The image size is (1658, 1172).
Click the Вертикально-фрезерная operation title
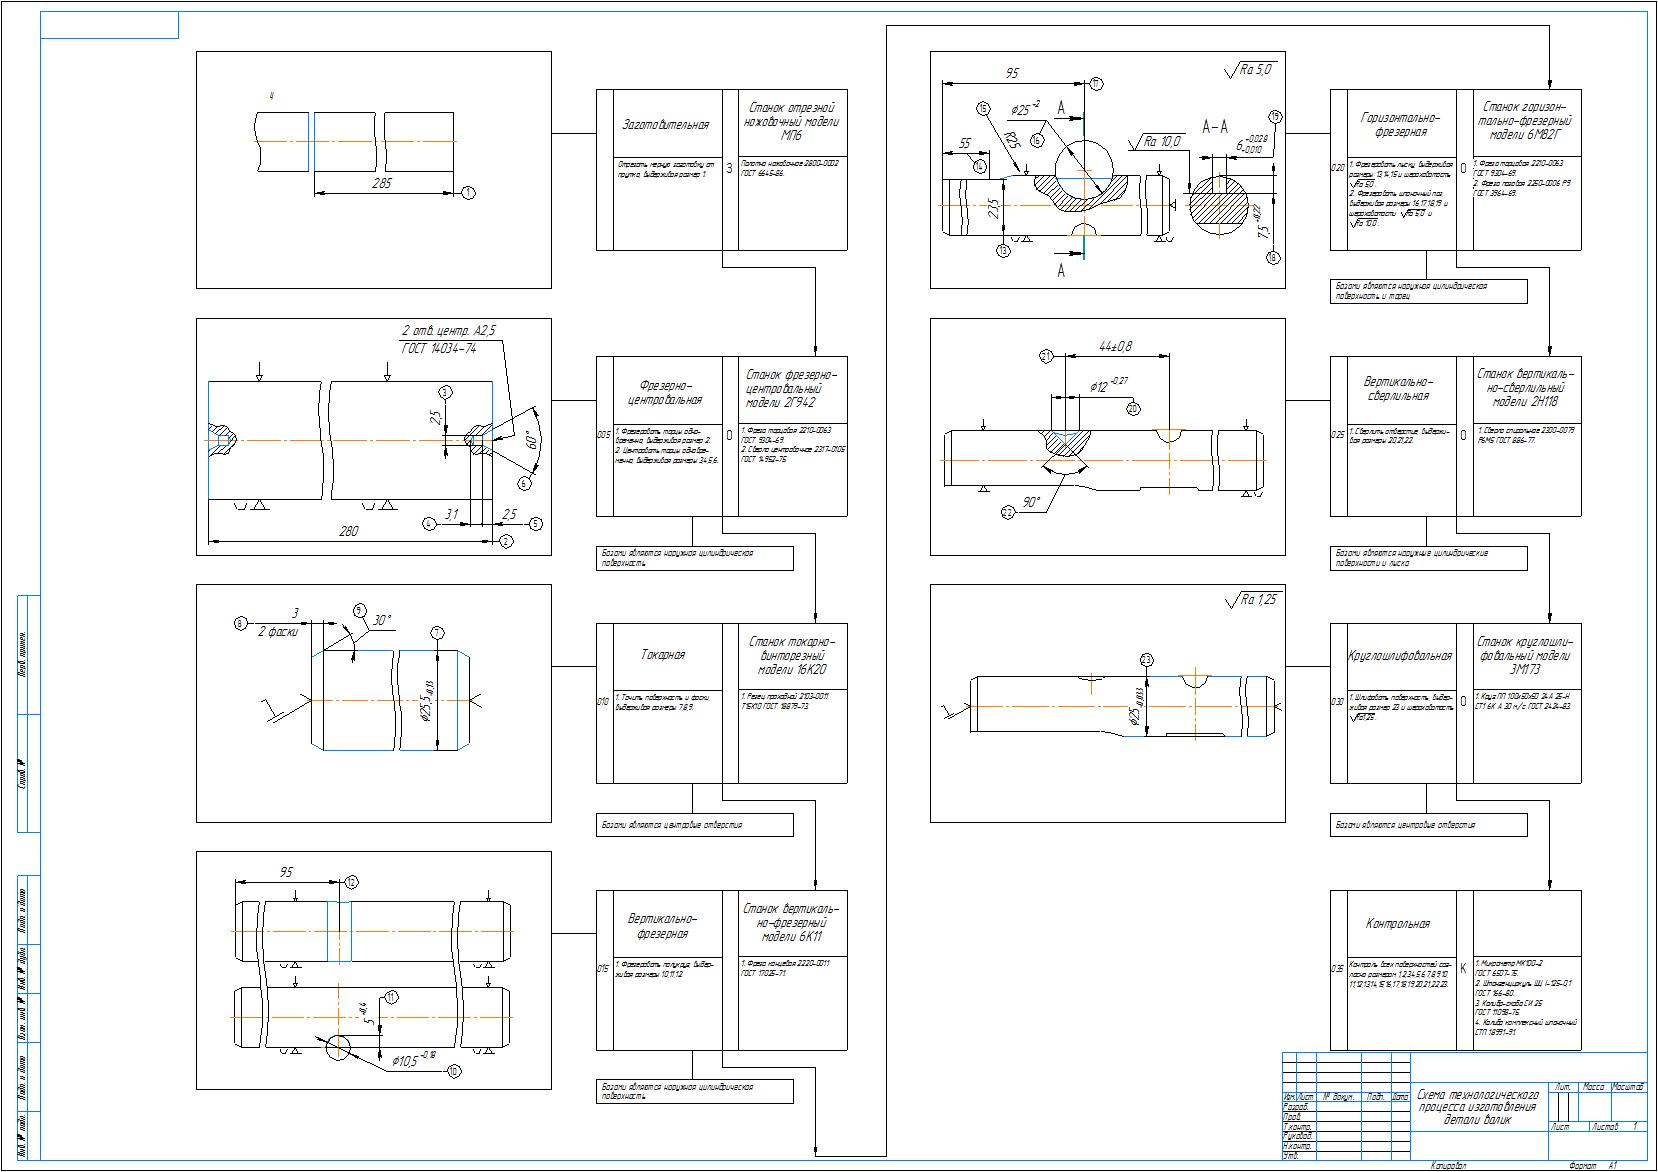[663, 925]
